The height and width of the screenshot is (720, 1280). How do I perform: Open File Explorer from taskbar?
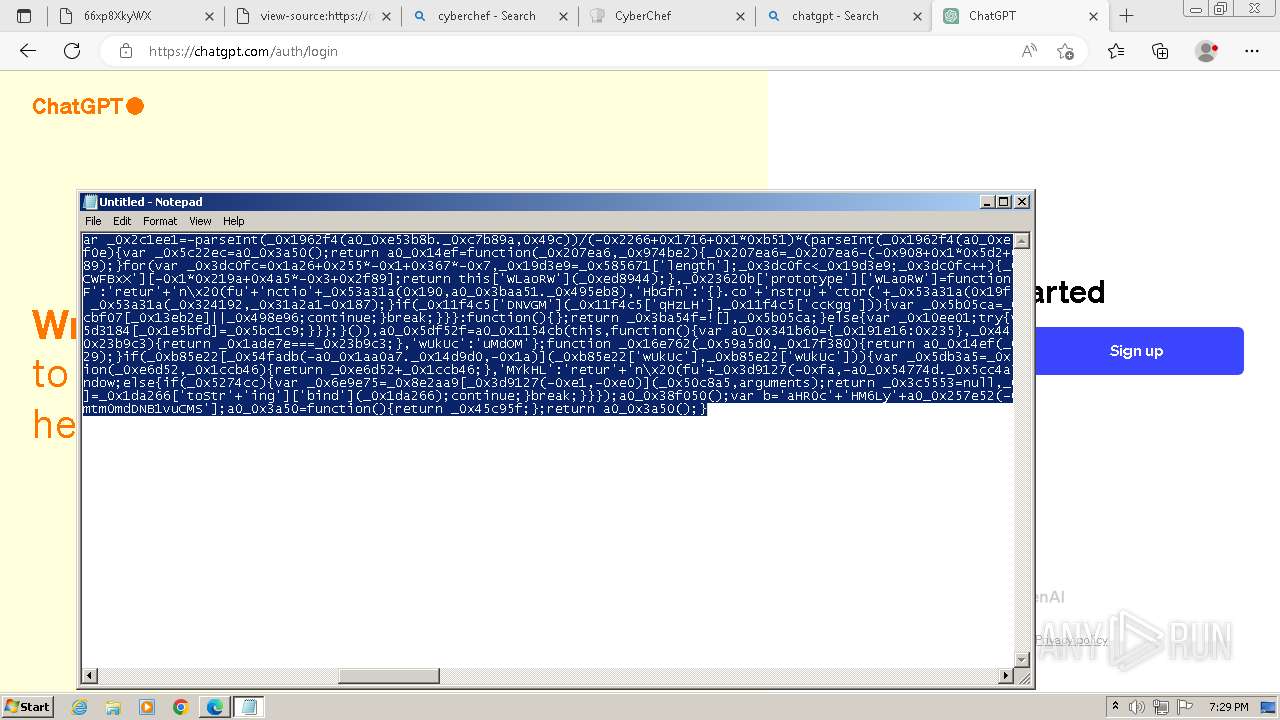coord(113,707)
